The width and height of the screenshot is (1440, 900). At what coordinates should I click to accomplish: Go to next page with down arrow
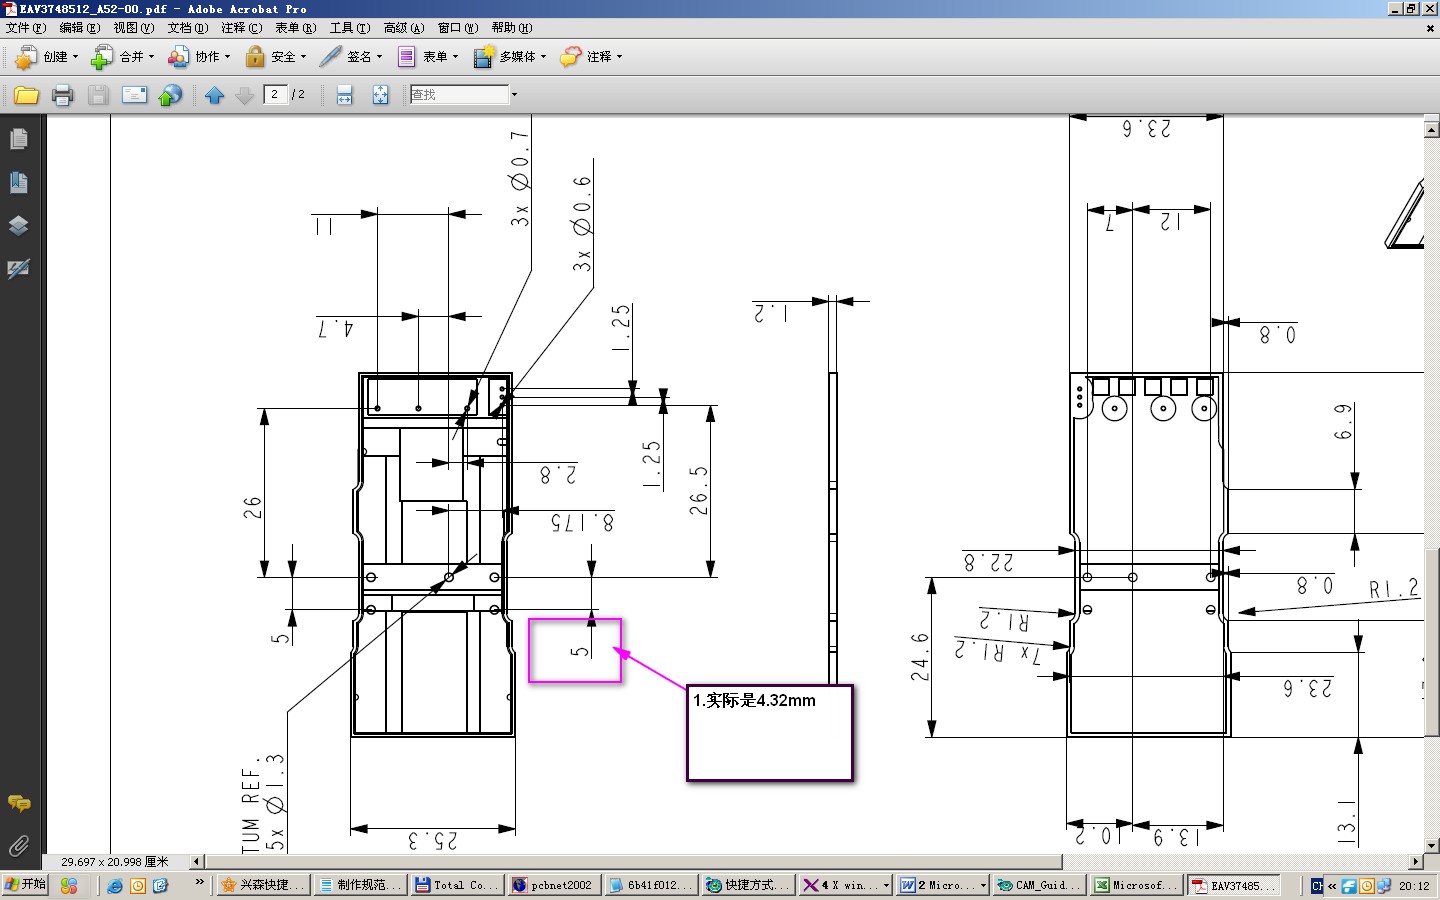point(244,95)
